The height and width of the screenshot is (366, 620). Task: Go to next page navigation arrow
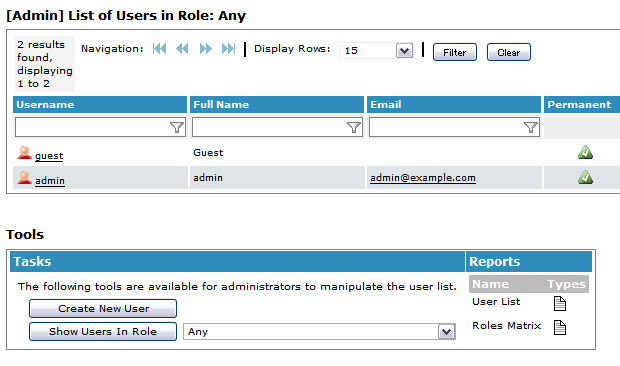click(206, 49)
